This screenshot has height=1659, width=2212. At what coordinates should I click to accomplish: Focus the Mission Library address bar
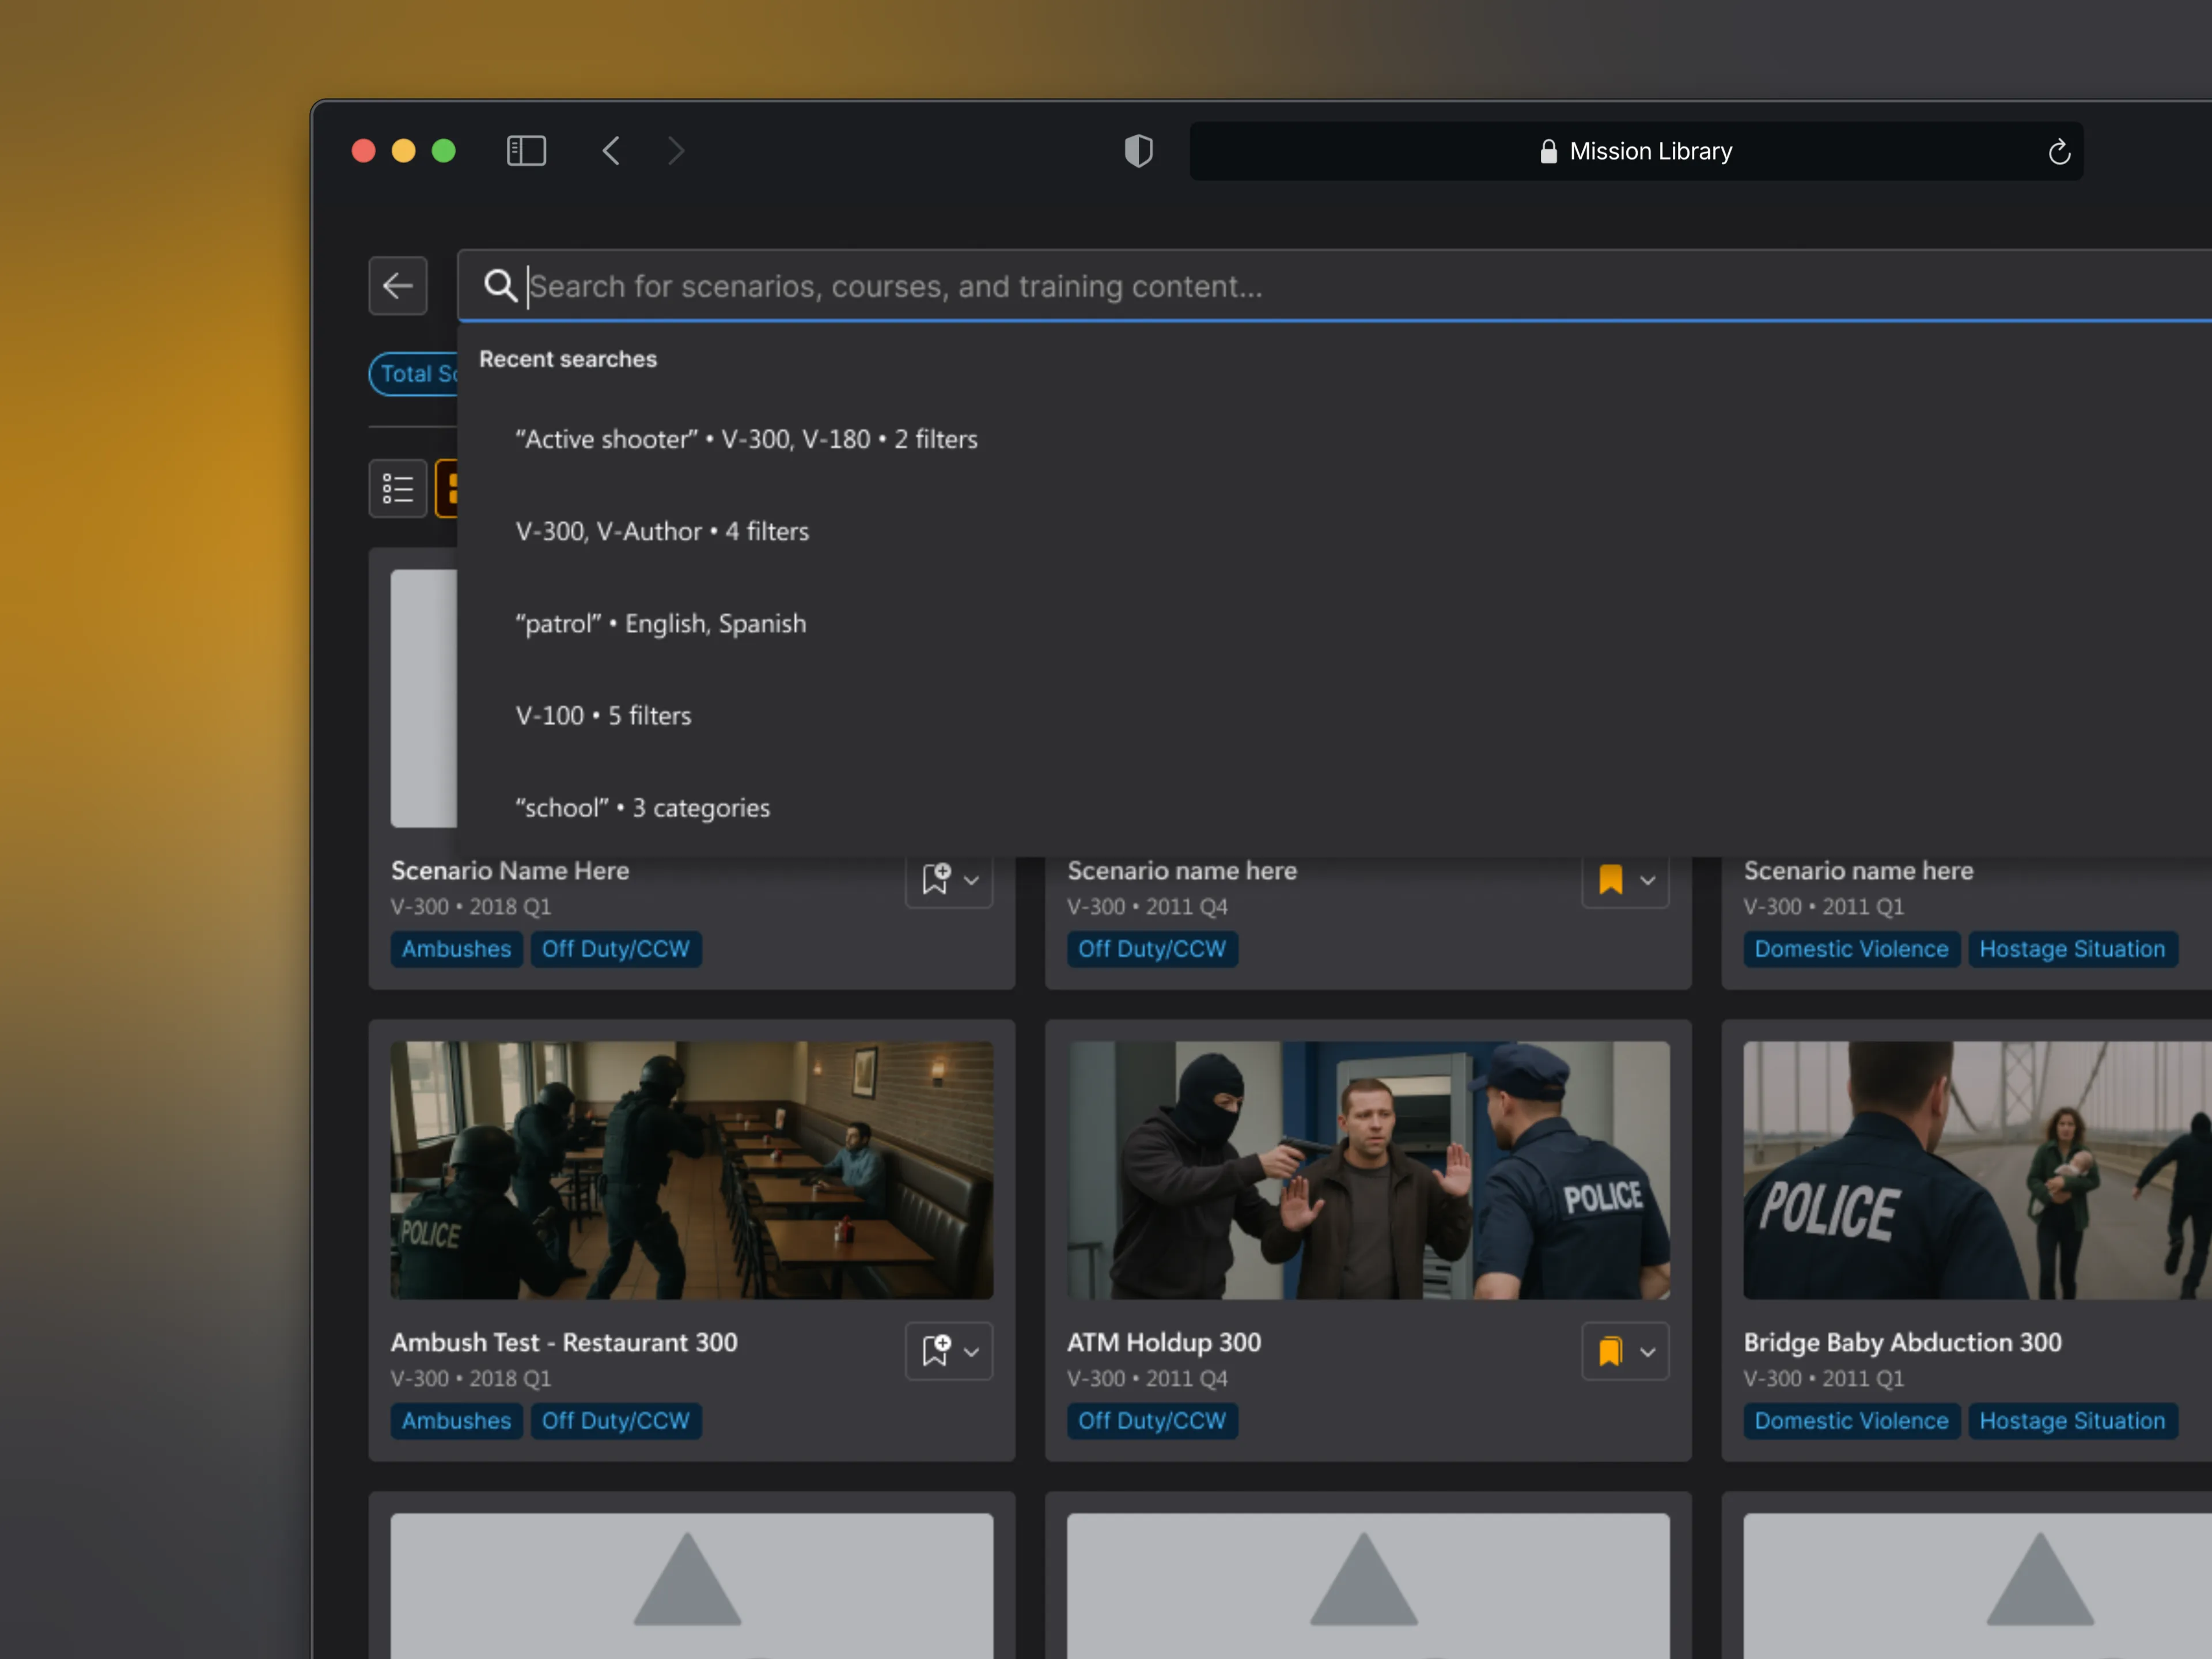point(1636,151)
